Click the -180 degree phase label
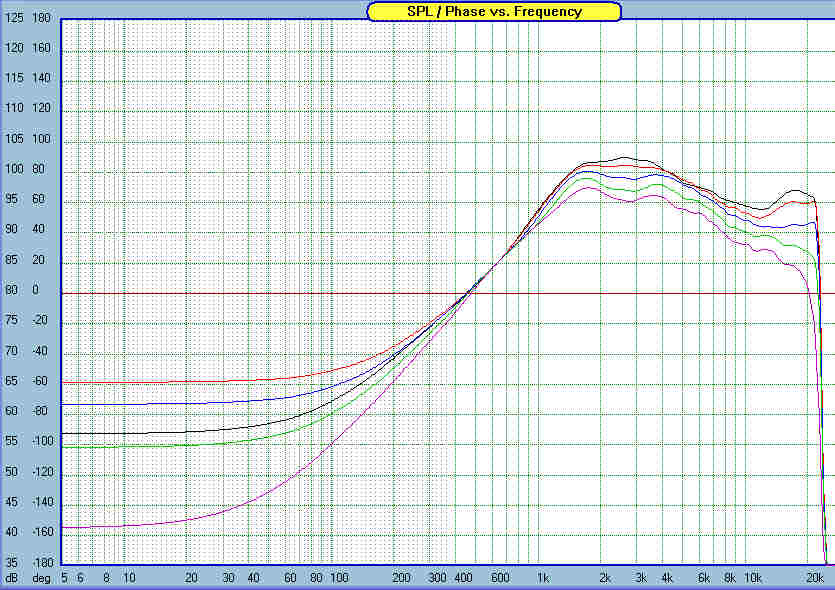 pos(43,562)
